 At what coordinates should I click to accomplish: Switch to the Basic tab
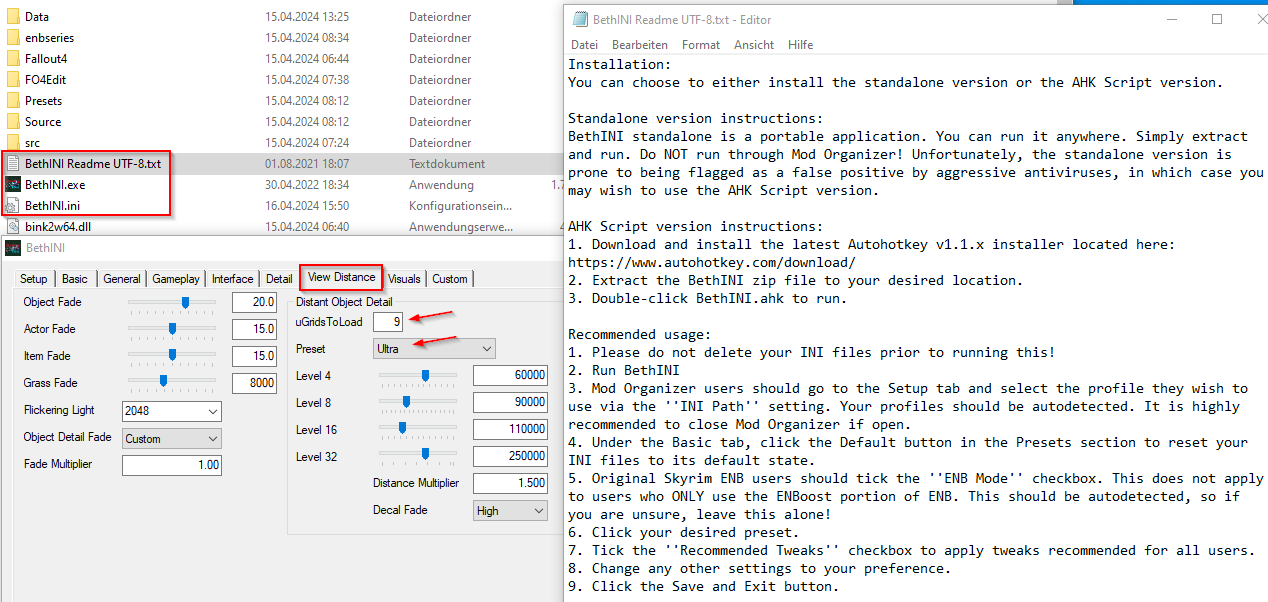point(75,279)
